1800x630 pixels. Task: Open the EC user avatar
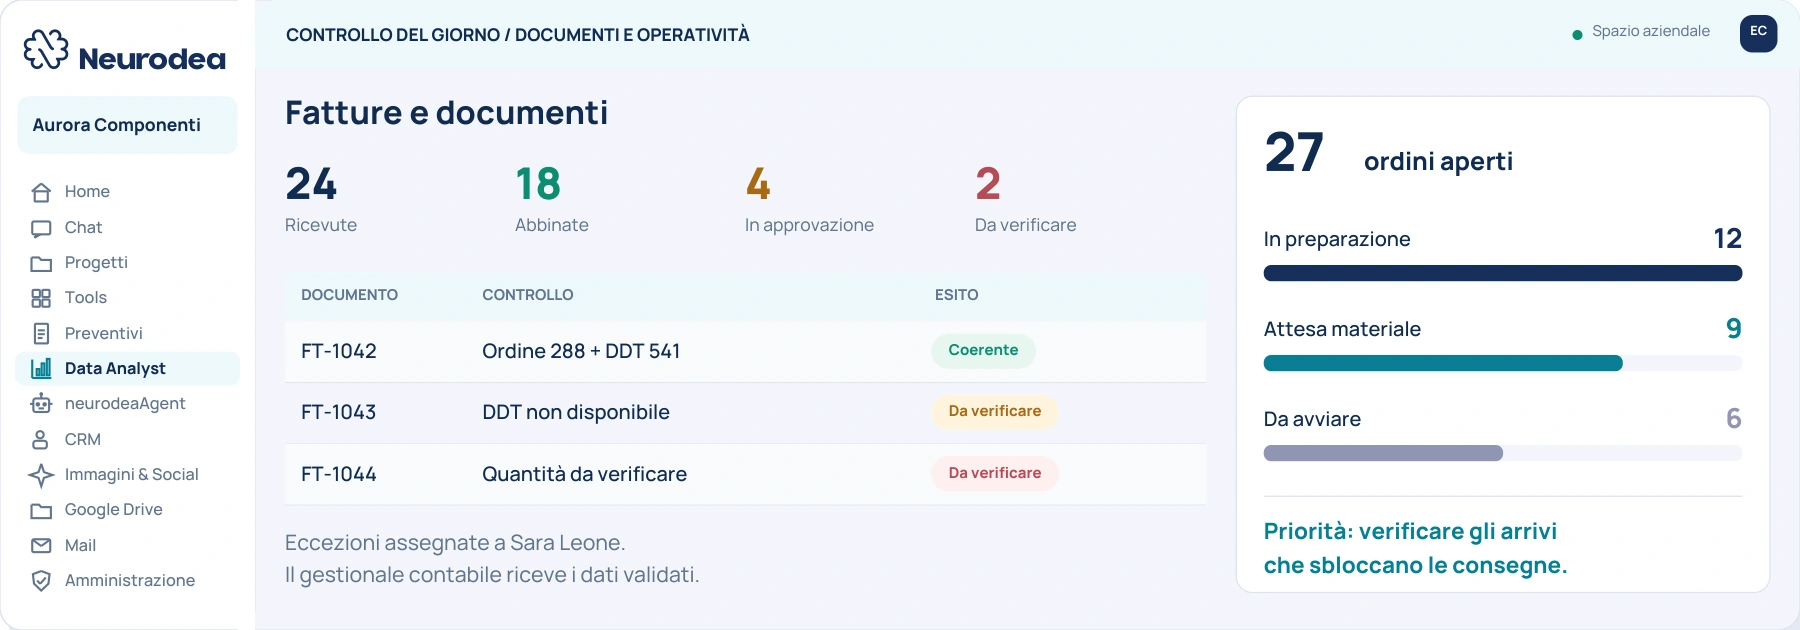click(1758, 33)
